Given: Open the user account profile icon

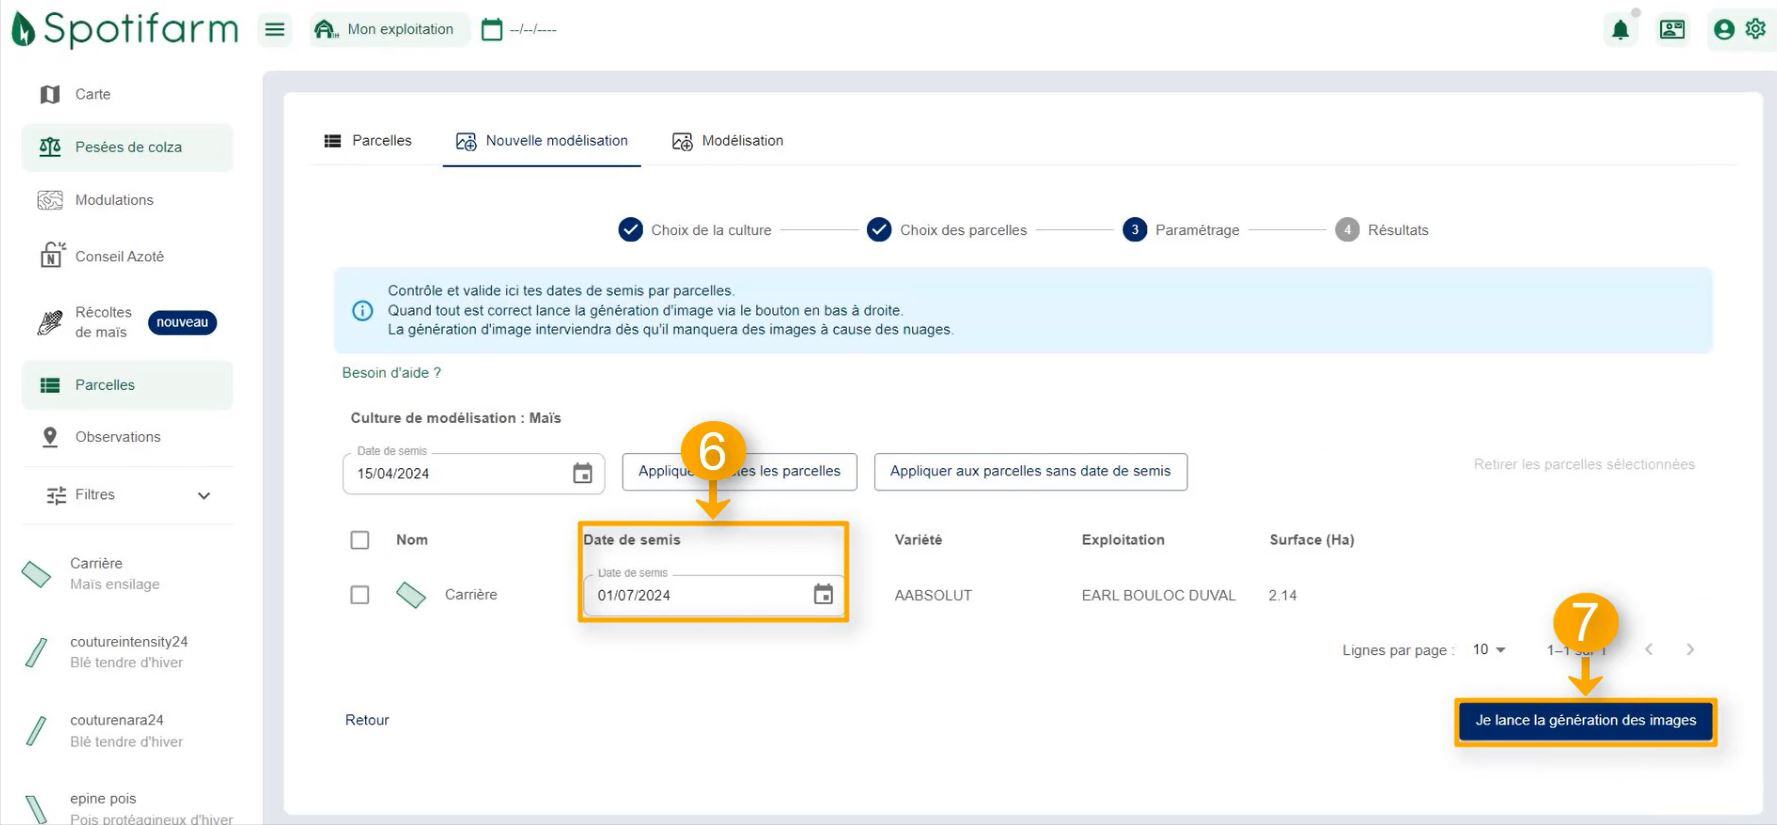Looking at the screenshot, I should (x=1724, y=30).
